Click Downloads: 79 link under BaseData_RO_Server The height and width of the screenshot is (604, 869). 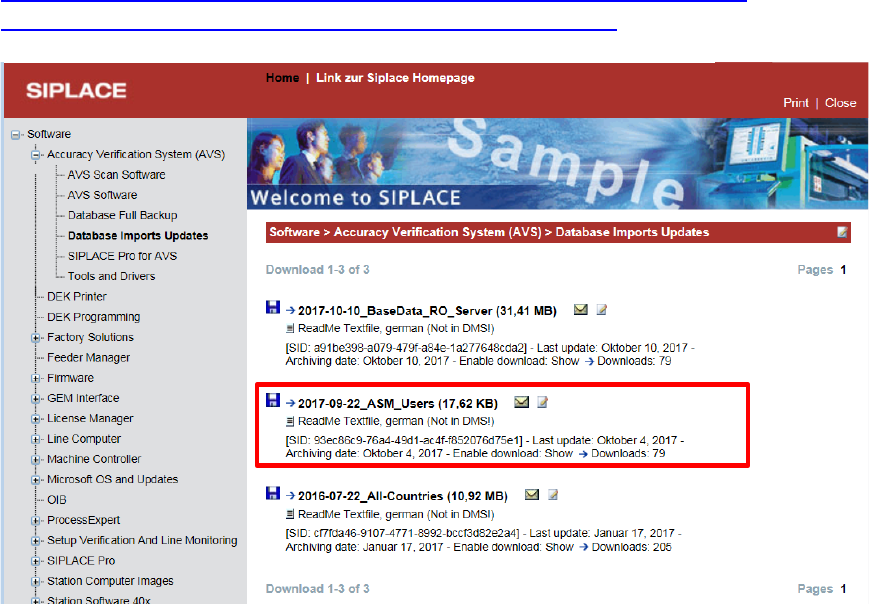point(634,361)
